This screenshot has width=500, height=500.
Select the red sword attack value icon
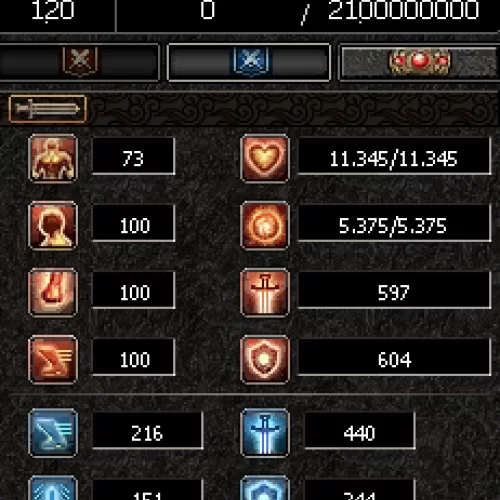(265, 293)
